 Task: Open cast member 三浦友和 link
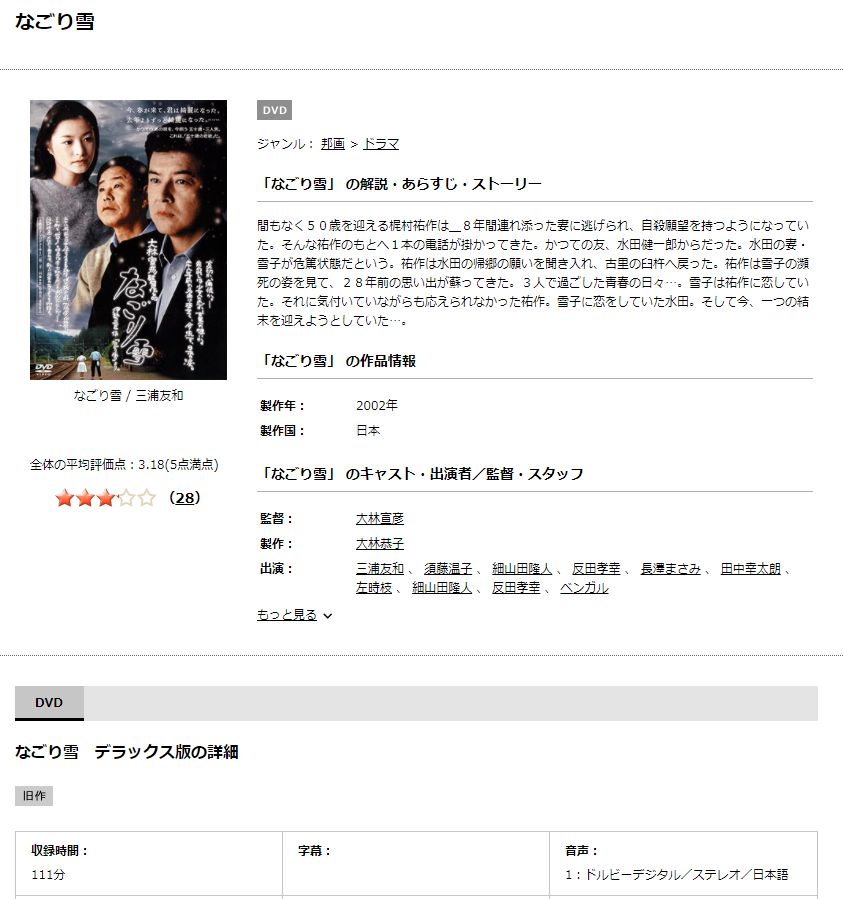click(x=380, y=569)
